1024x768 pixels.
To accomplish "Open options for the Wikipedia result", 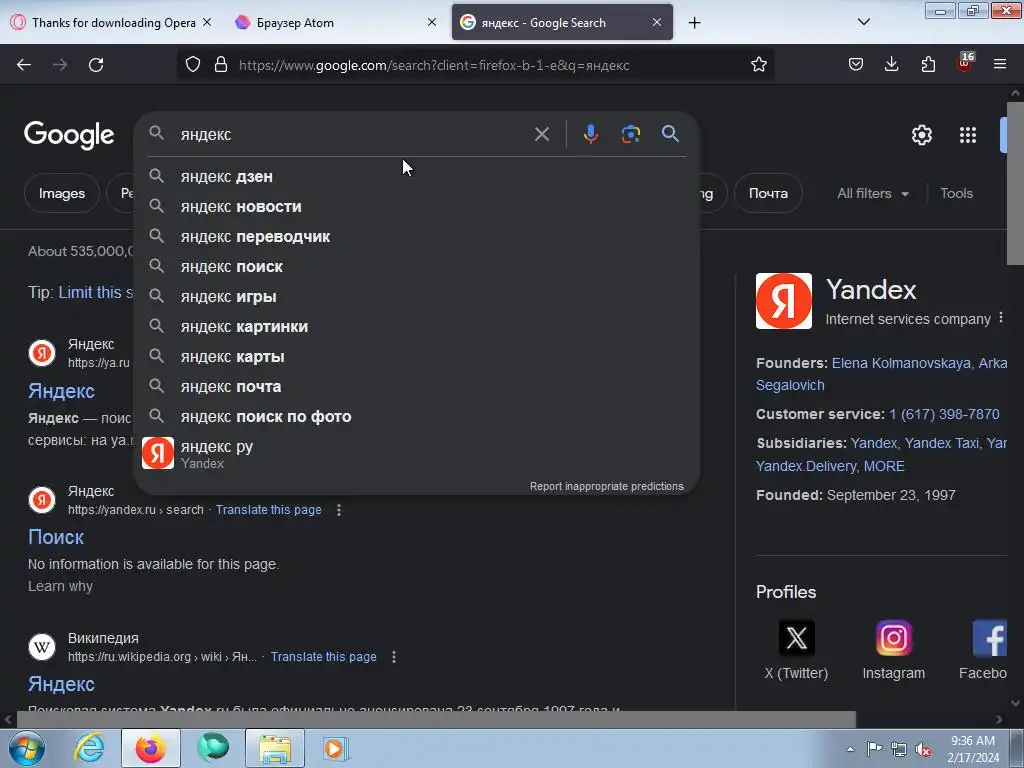I will [393, 657].
